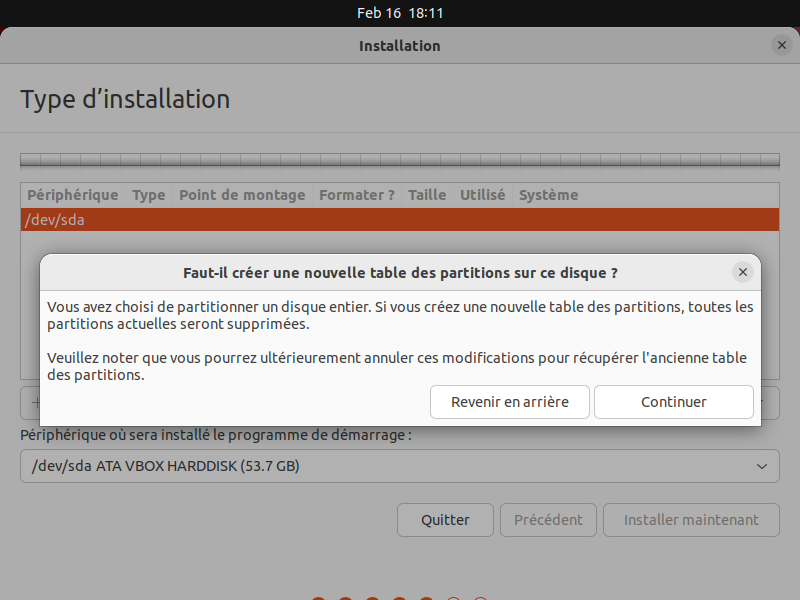Screen dimensions: 800x600
Task: Click the Taille column header
Action: 427,195
